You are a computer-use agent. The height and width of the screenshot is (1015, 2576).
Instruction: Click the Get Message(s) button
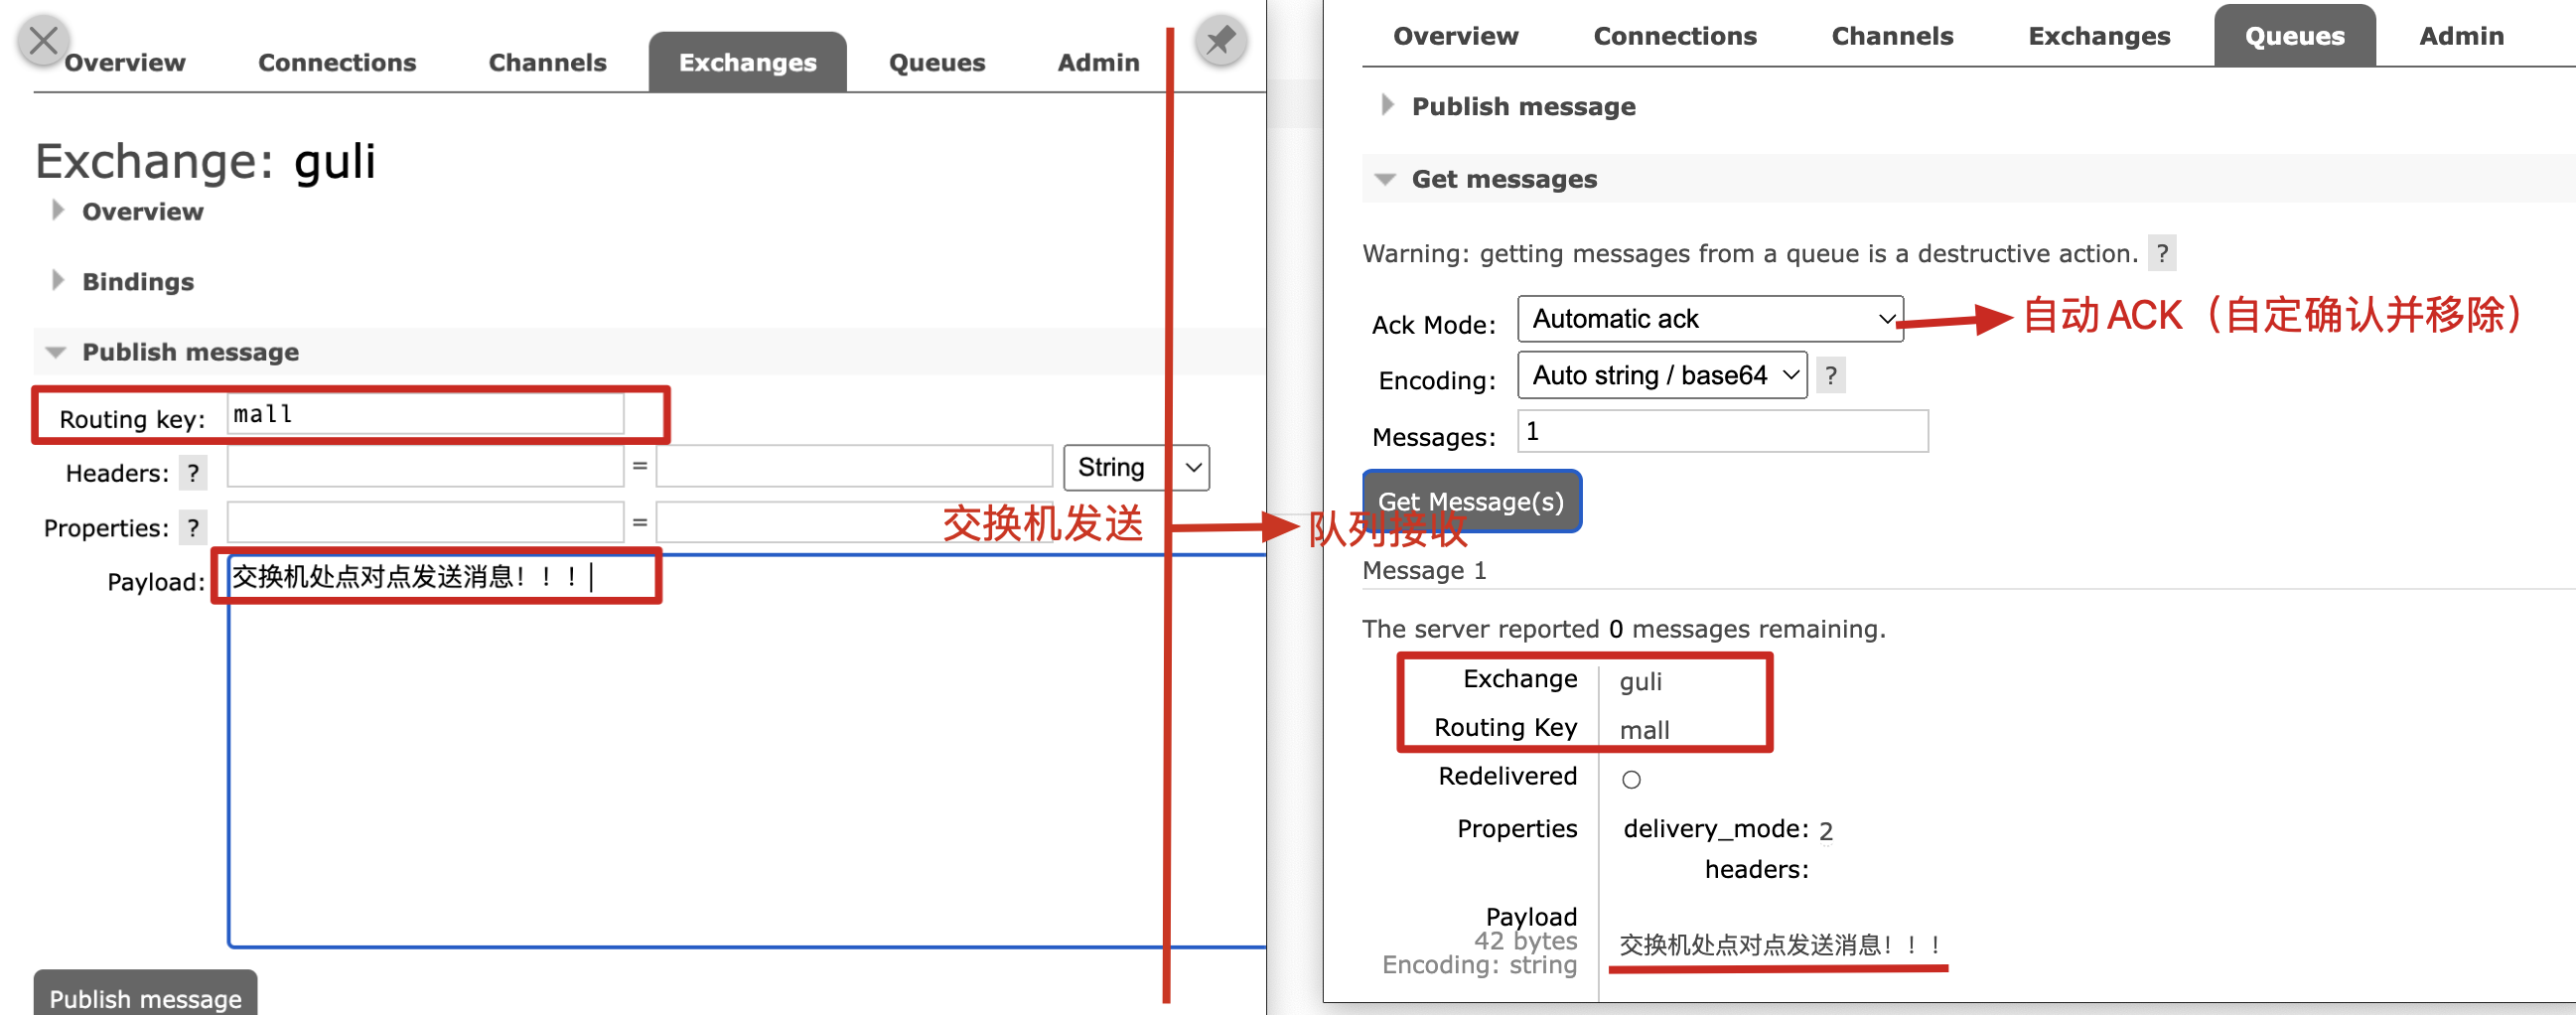pos(1470,501)
